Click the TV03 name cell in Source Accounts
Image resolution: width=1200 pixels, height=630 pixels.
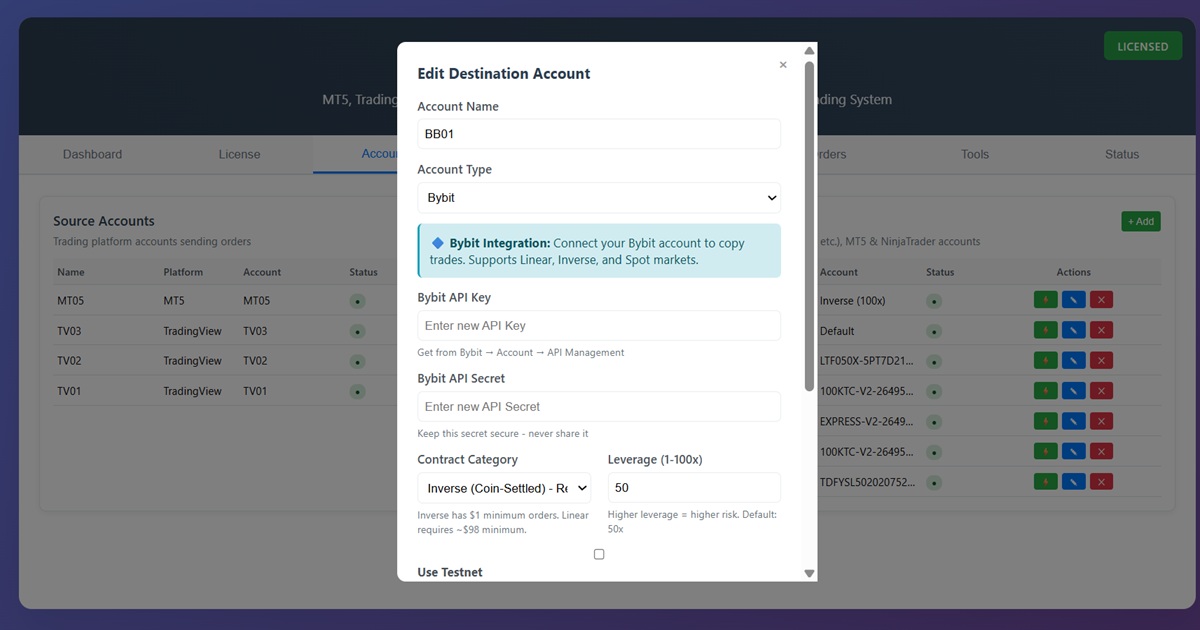69,331
